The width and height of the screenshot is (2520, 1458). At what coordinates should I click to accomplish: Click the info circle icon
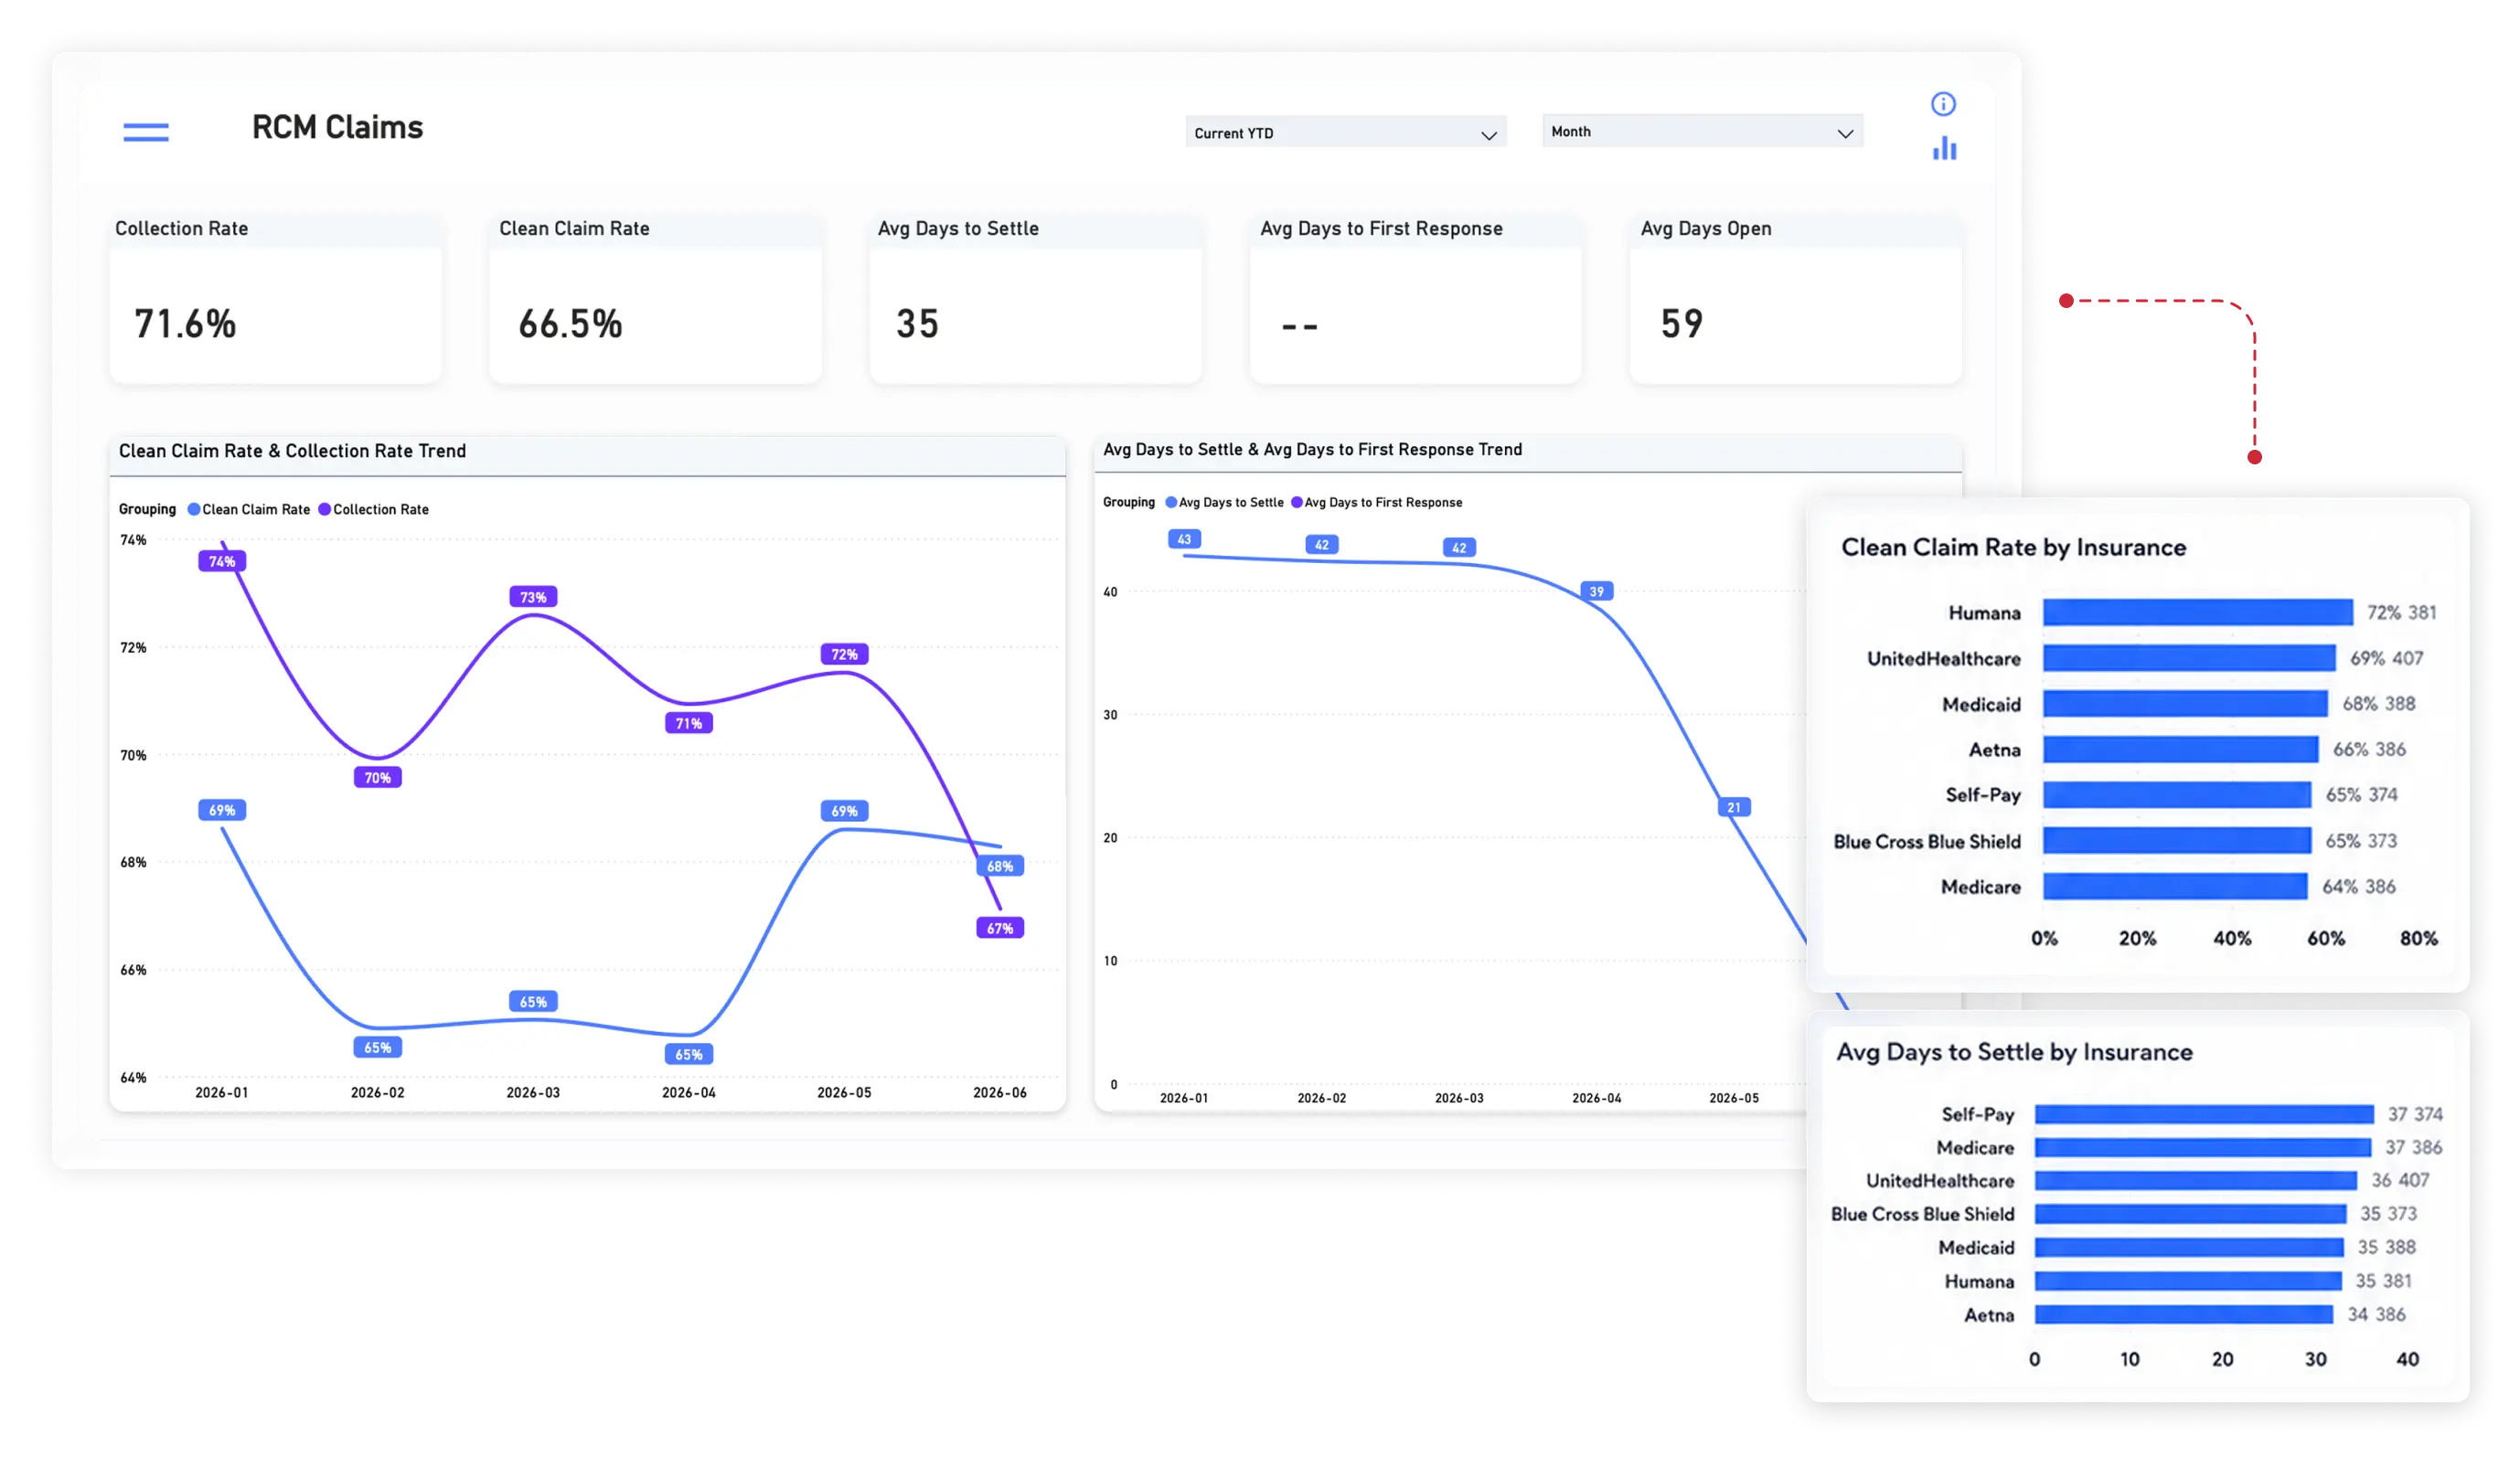tap(1943, 104)
